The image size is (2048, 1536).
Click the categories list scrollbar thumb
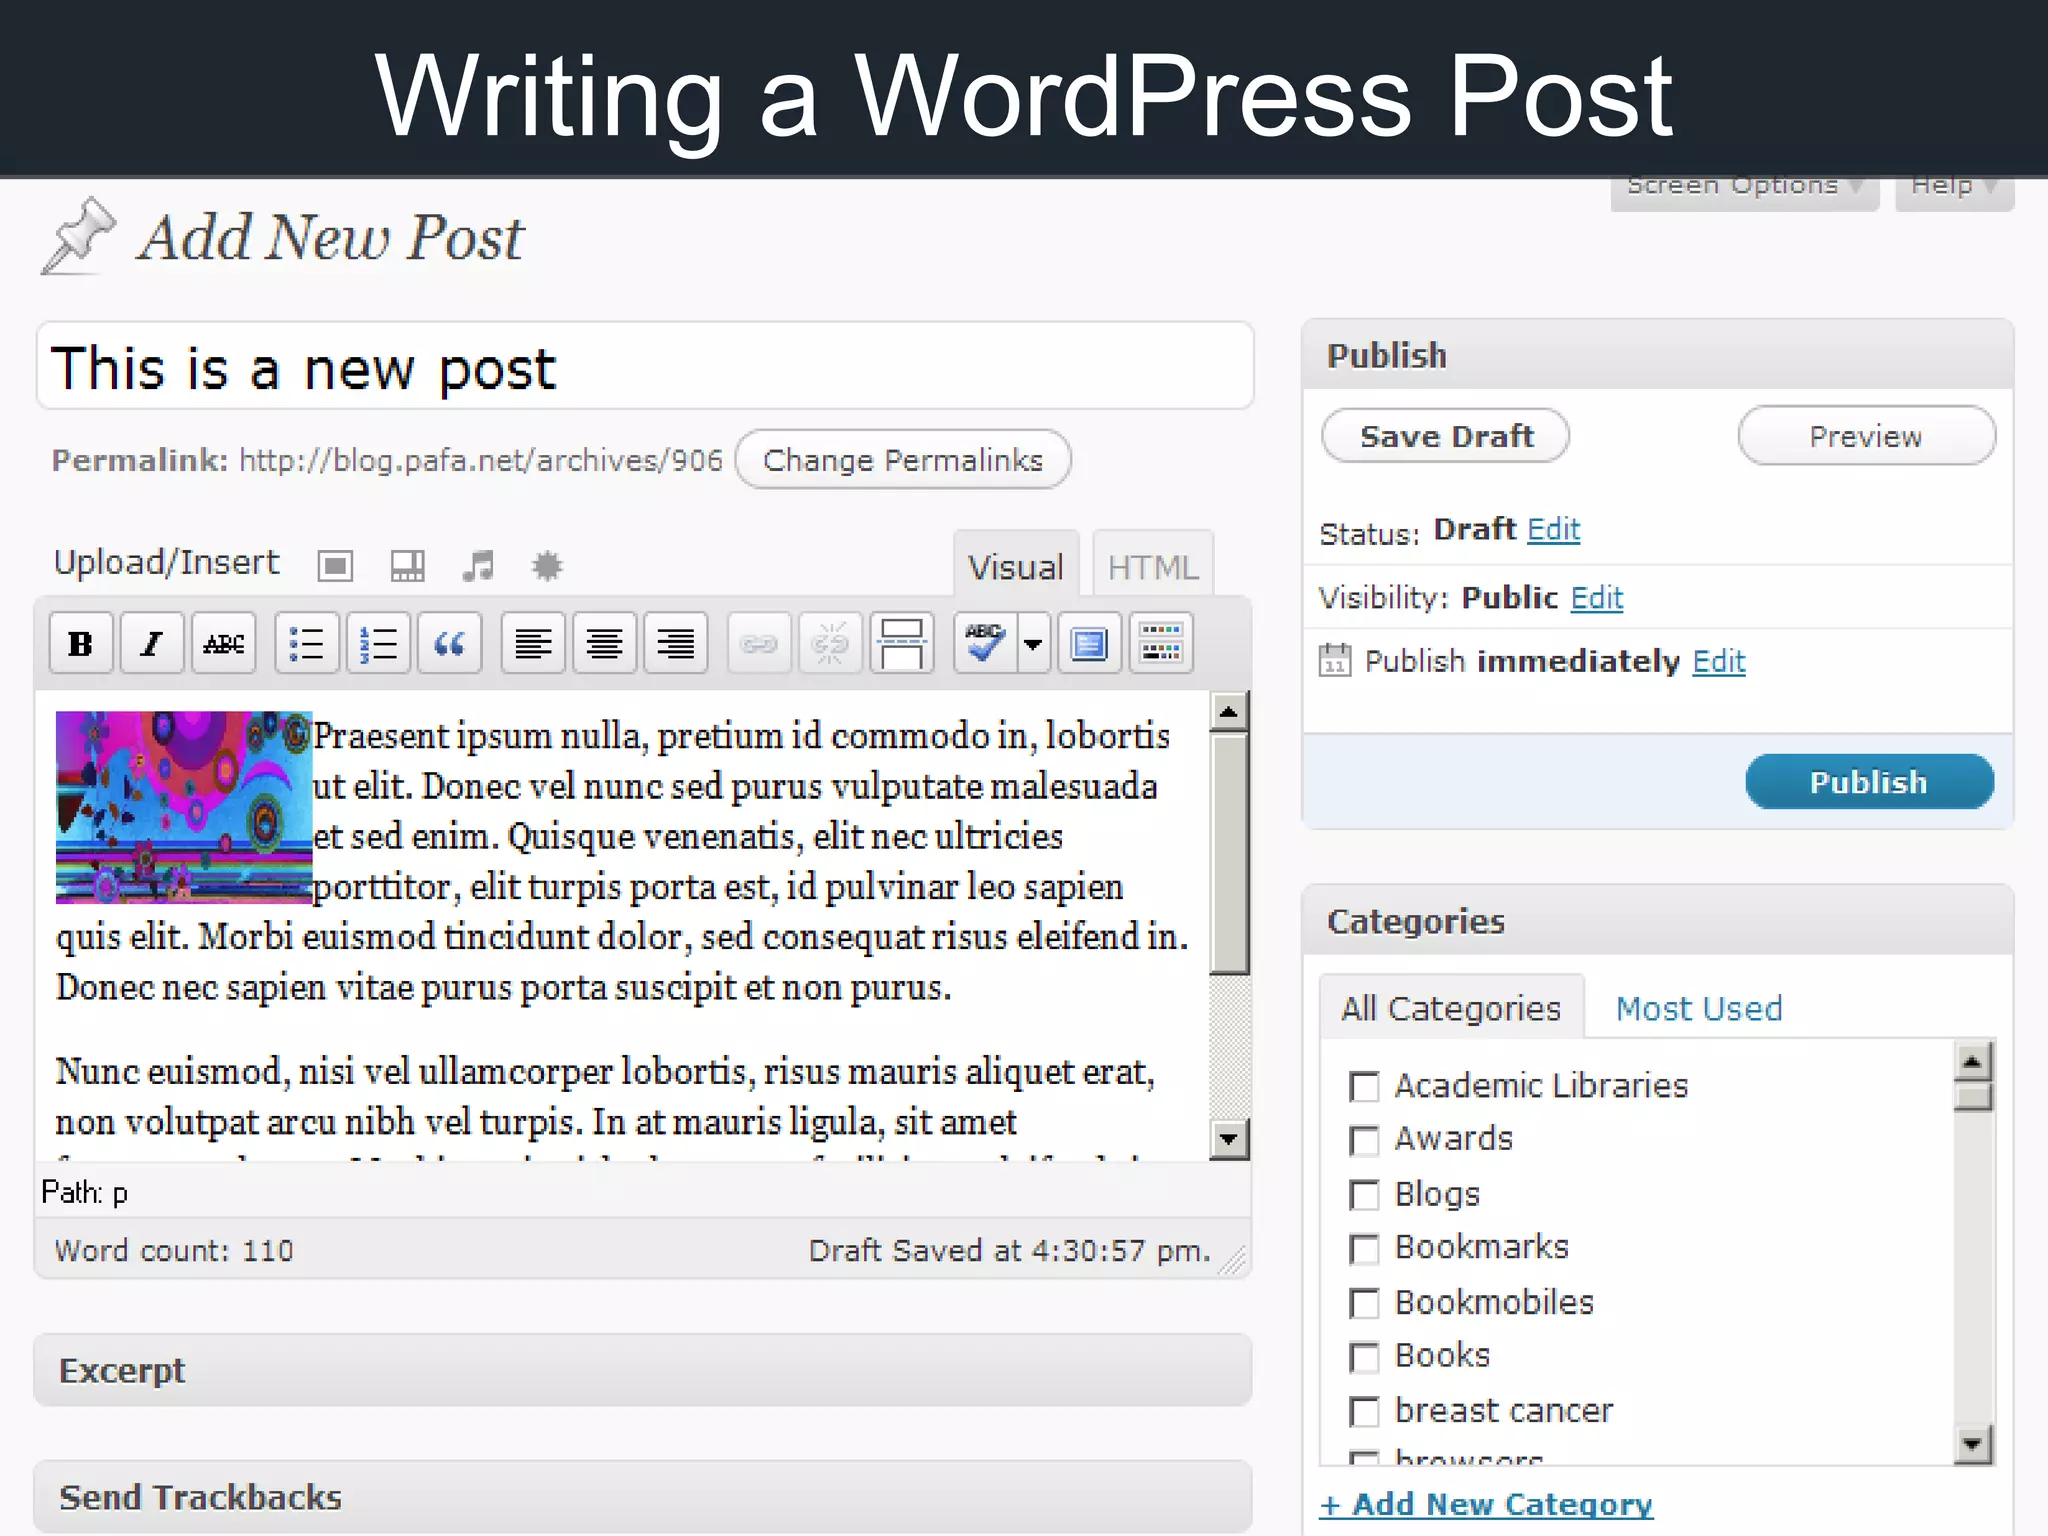[1973, 1098]
